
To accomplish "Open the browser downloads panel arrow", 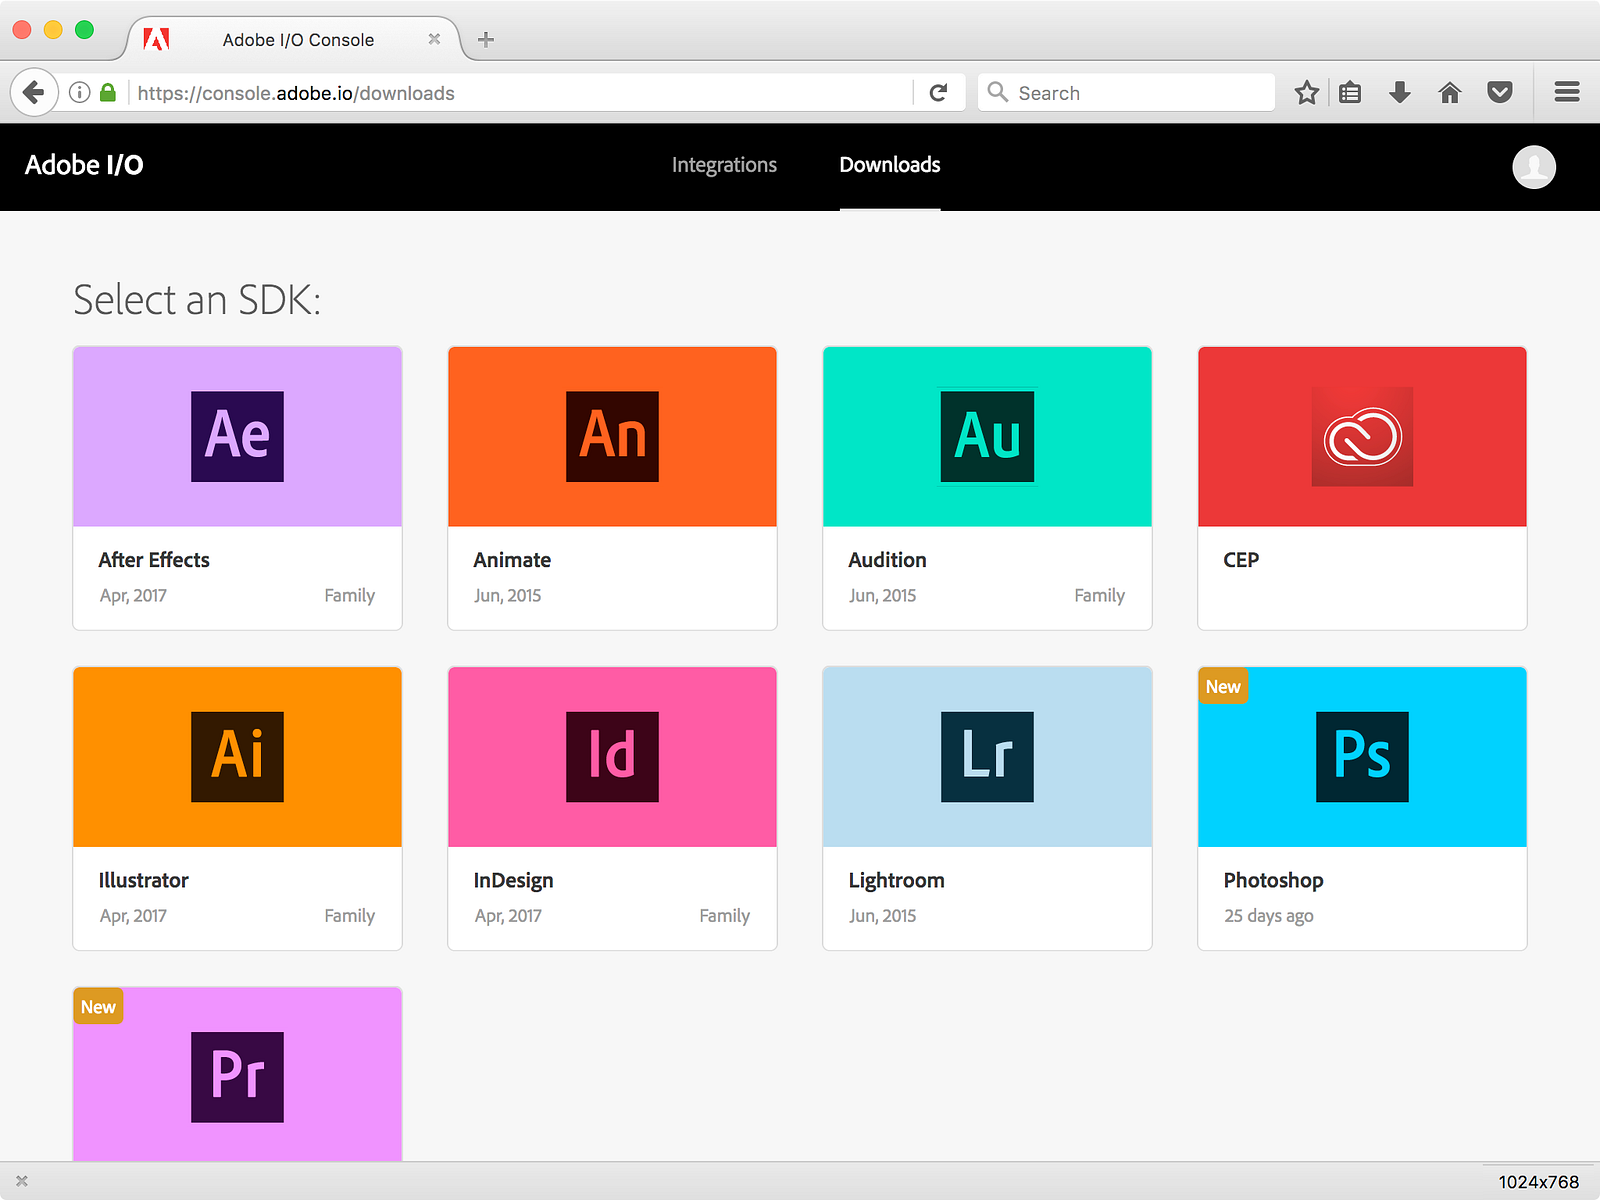I will coord(1400,93).
